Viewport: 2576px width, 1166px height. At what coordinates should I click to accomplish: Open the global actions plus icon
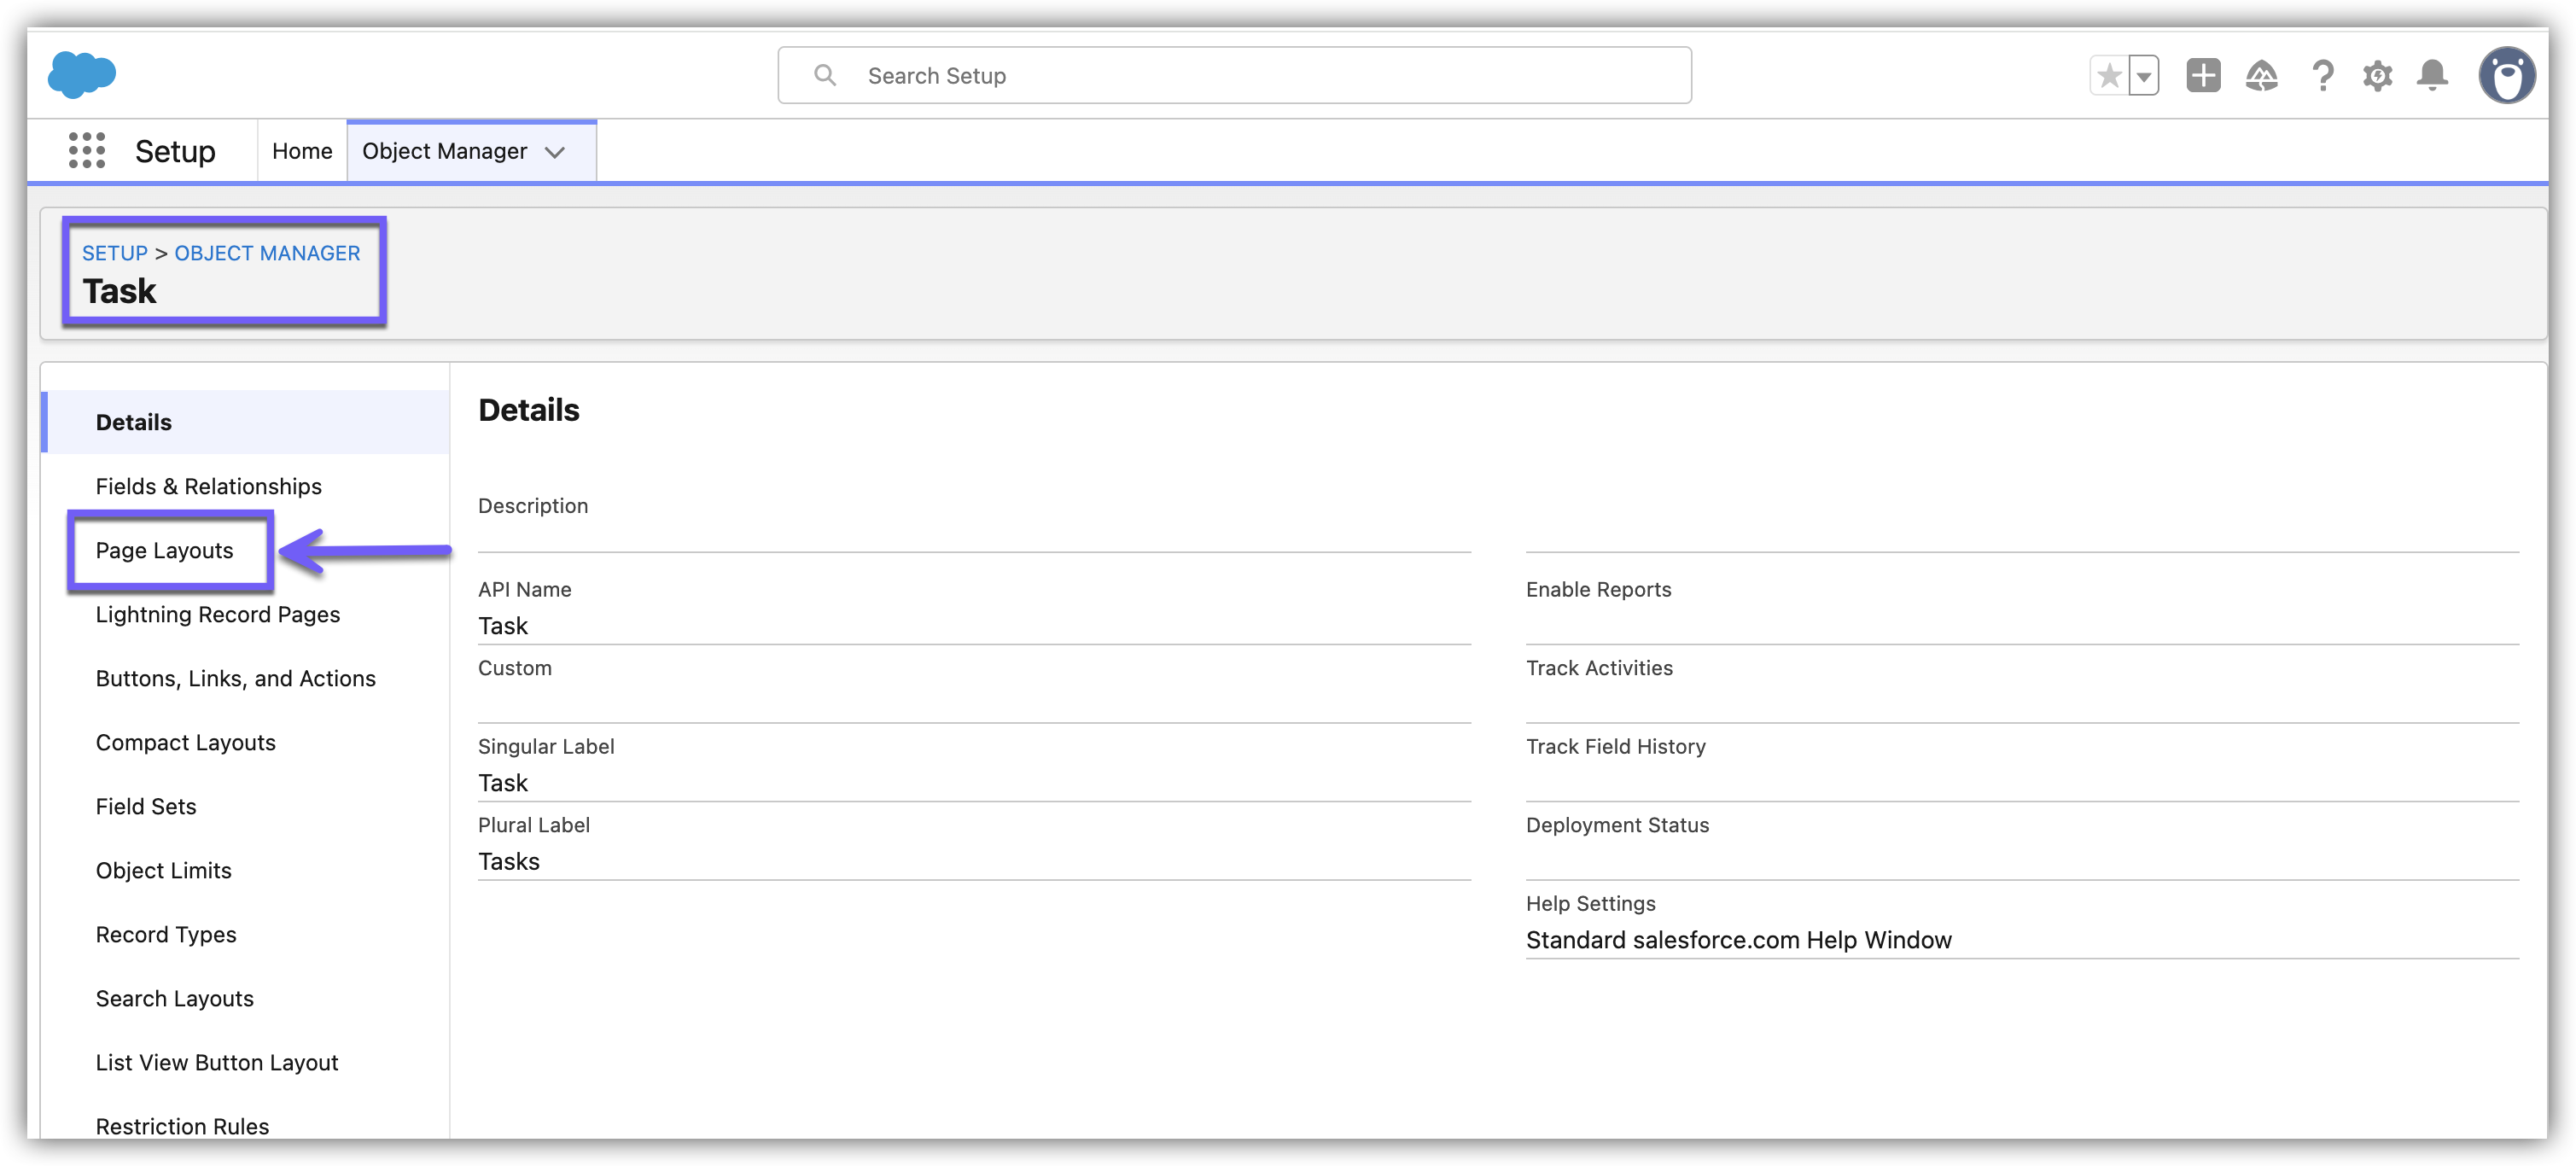tap(2203, 76)
